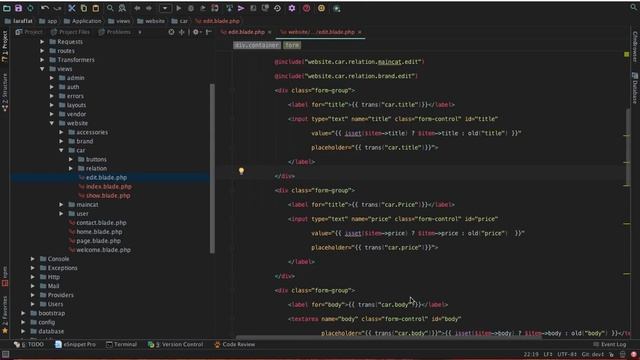The width and height of the screenshot is (640, 360).
Task: Collapse the views folder
Action: pos(42,69)
